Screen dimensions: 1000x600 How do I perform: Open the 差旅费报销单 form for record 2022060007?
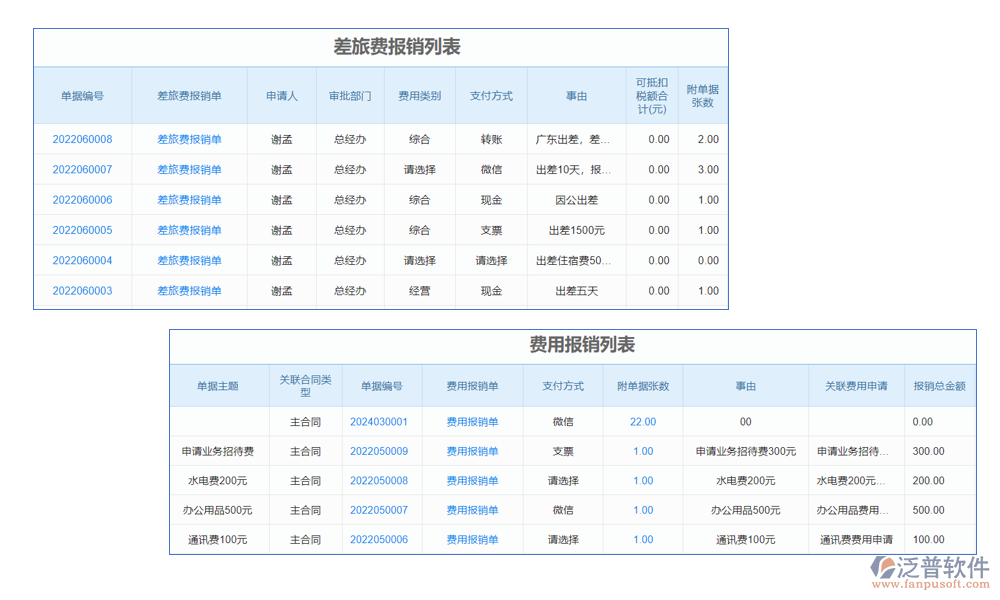pyautogui.click(x=189, y=170)
